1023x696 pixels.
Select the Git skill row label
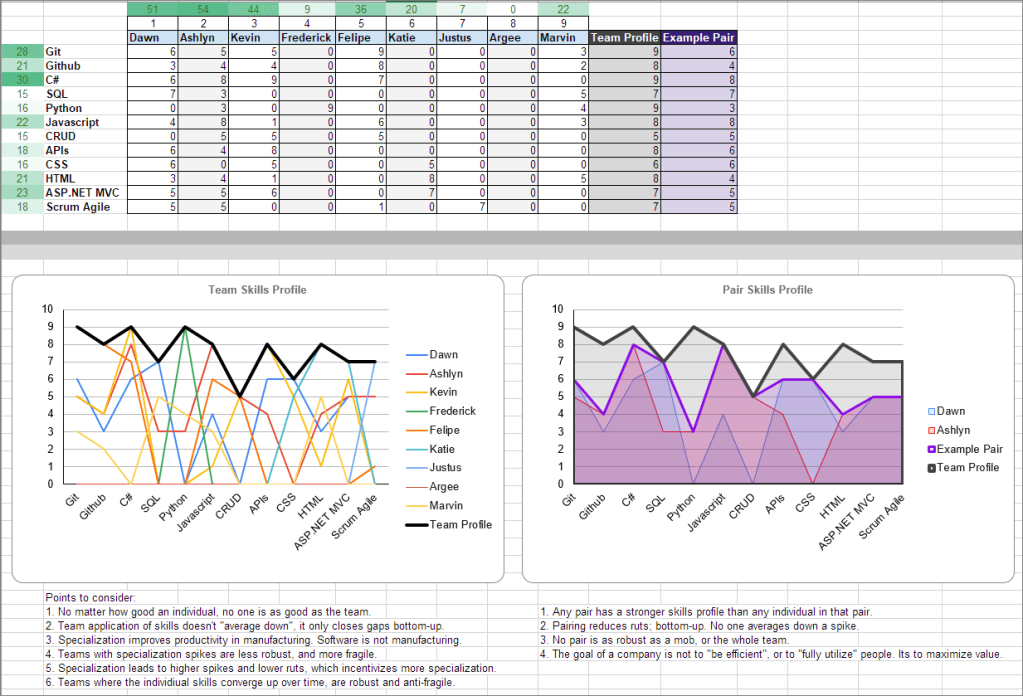tap(54, 51)
